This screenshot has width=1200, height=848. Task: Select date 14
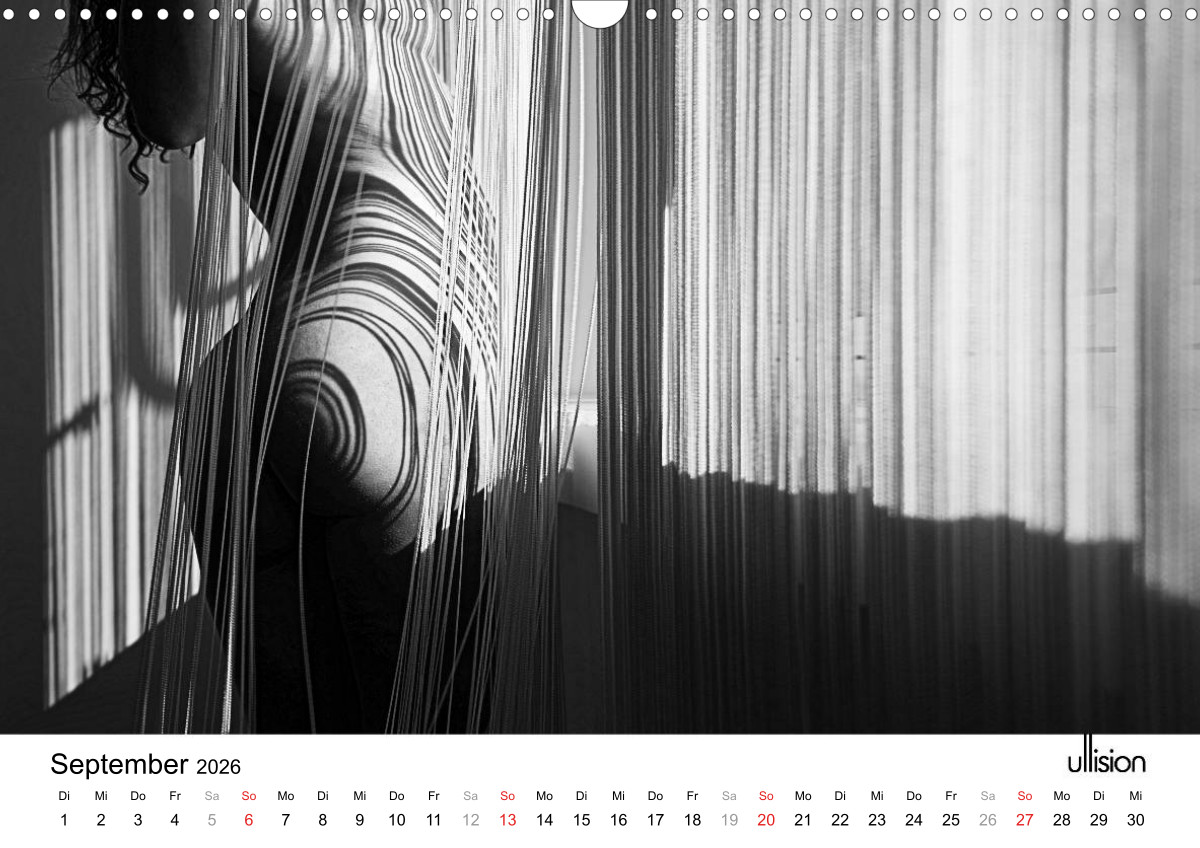[x=545, y=820]
